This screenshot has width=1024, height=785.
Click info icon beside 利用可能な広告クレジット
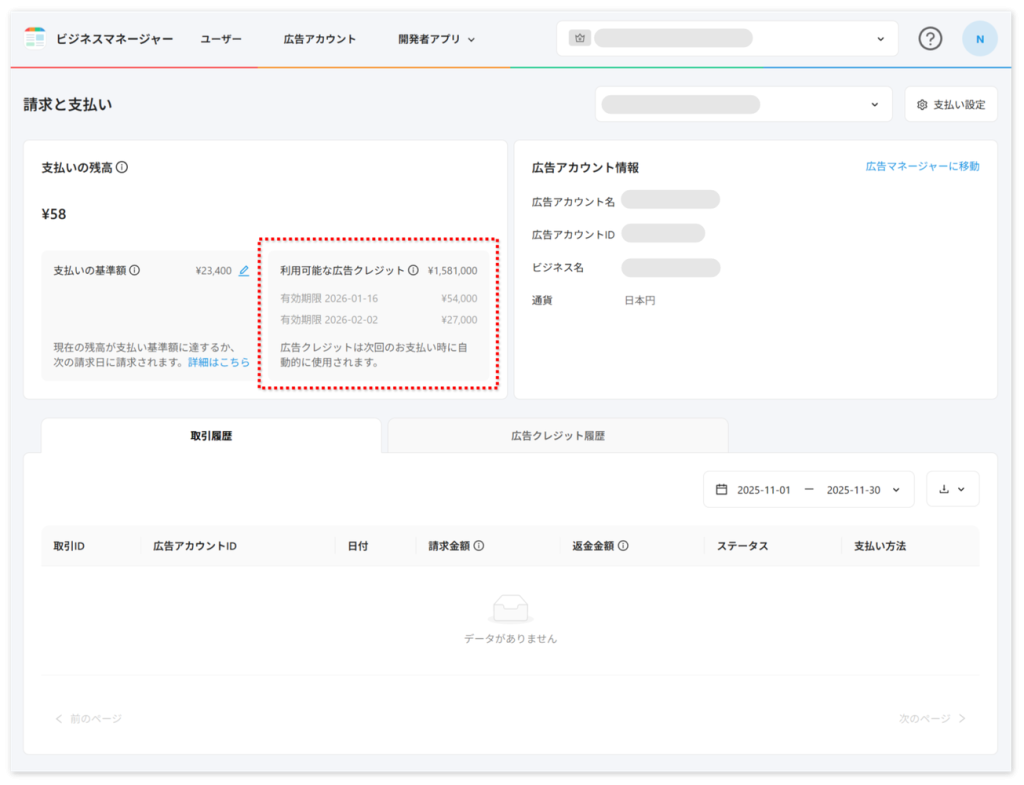click(x=413, y=270)
